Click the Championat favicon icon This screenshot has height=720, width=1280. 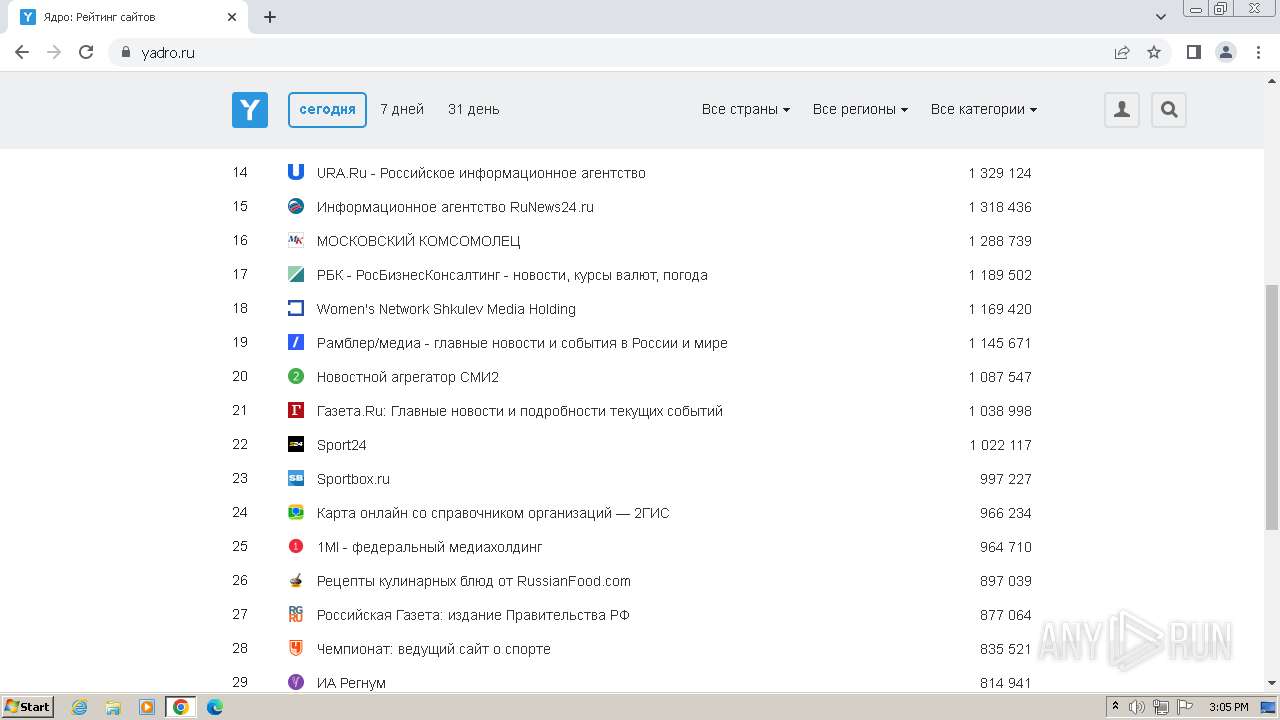(296, 648)
